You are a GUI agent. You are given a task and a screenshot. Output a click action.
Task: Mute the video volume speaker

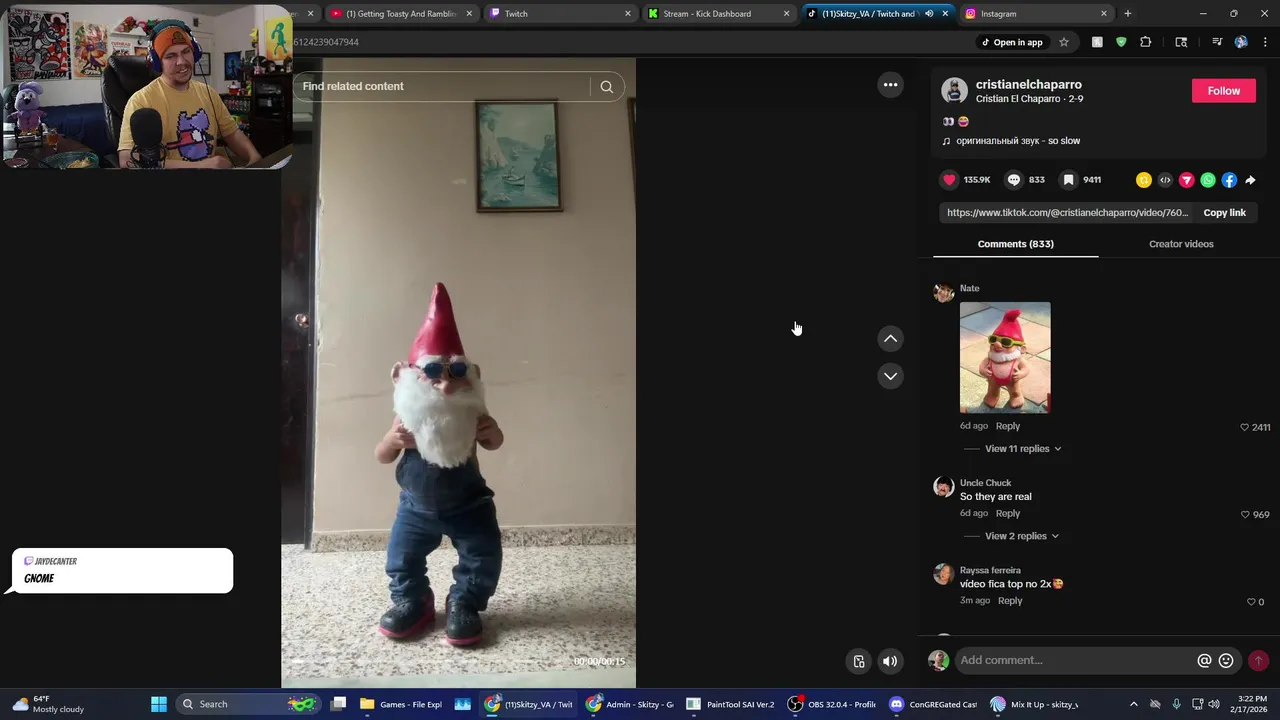890,661
